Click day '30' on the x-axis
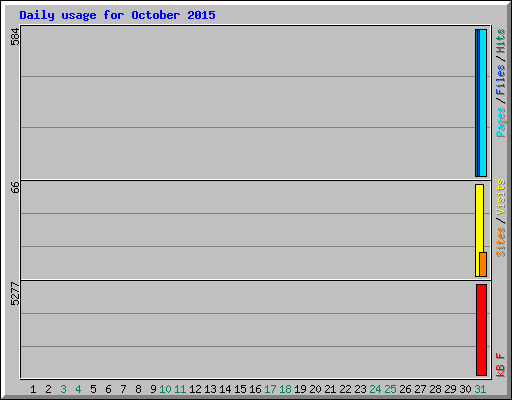The height and width of the screenshot is (400, 512). click(x=465, y=389)
